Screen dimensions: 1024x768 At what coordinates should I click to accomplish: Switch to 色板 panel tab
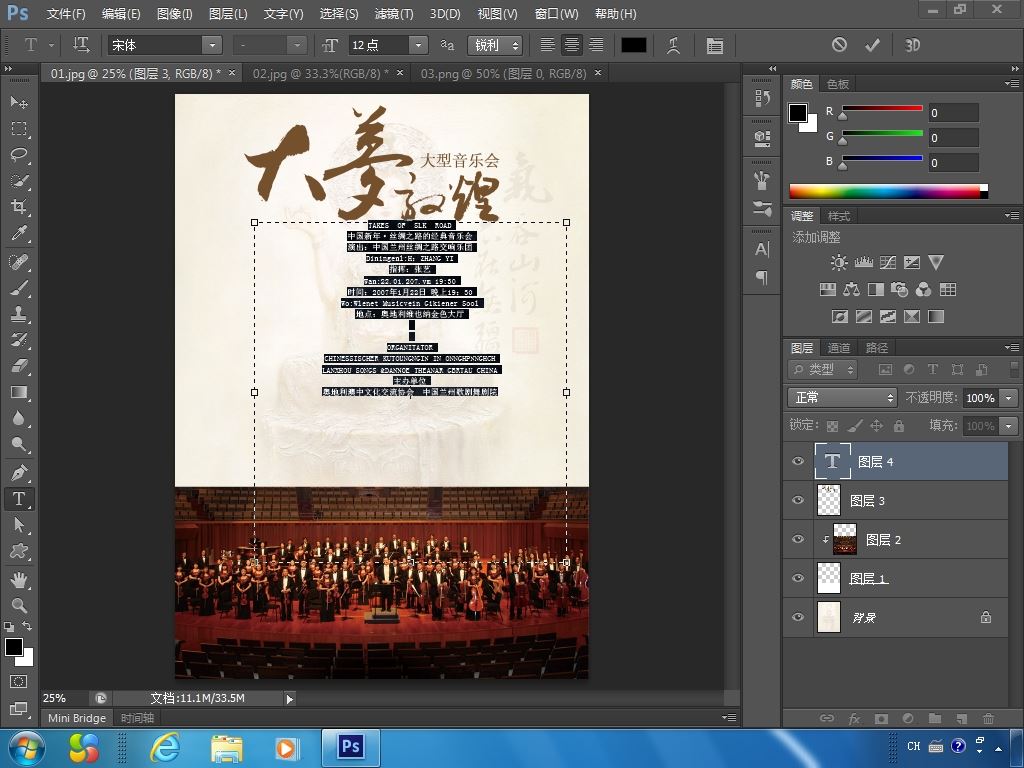click(838, 84)
